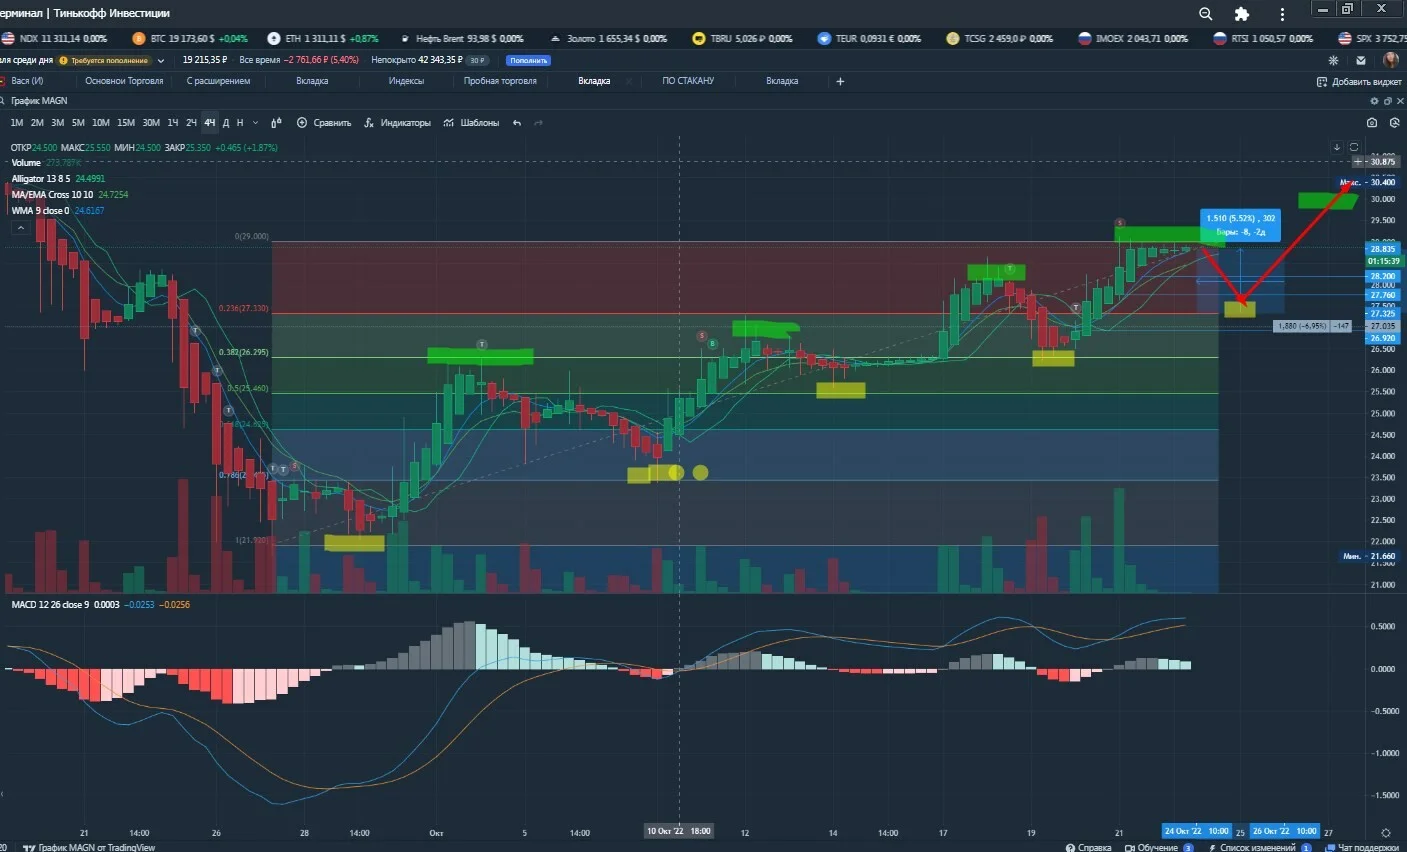The height and width of the screenshot is (852, 1407).
Task: Click the snowflake theme icon
Action: [x=1333, y=60]
